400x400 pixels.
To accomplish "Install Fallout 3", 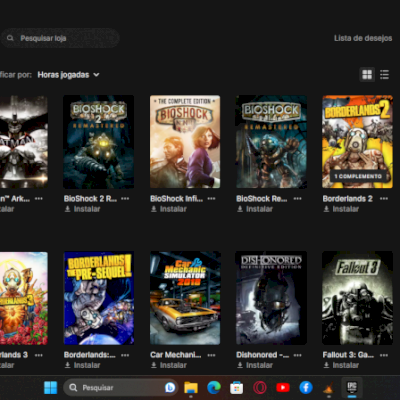I will pos(341,365).
